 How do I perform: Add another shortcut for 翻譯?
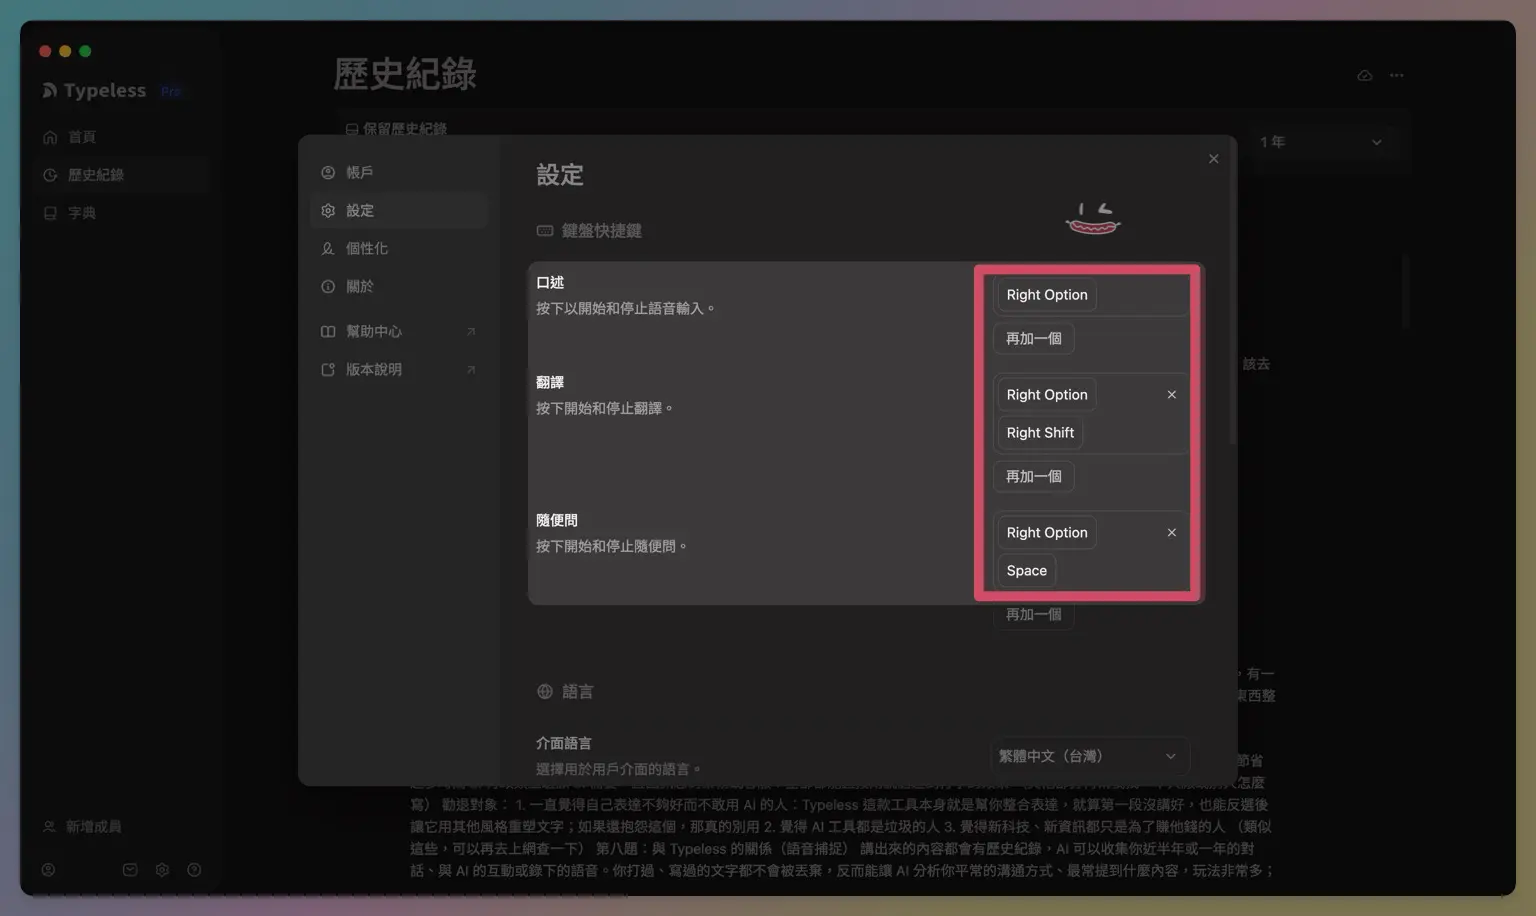pos(1034,477)
